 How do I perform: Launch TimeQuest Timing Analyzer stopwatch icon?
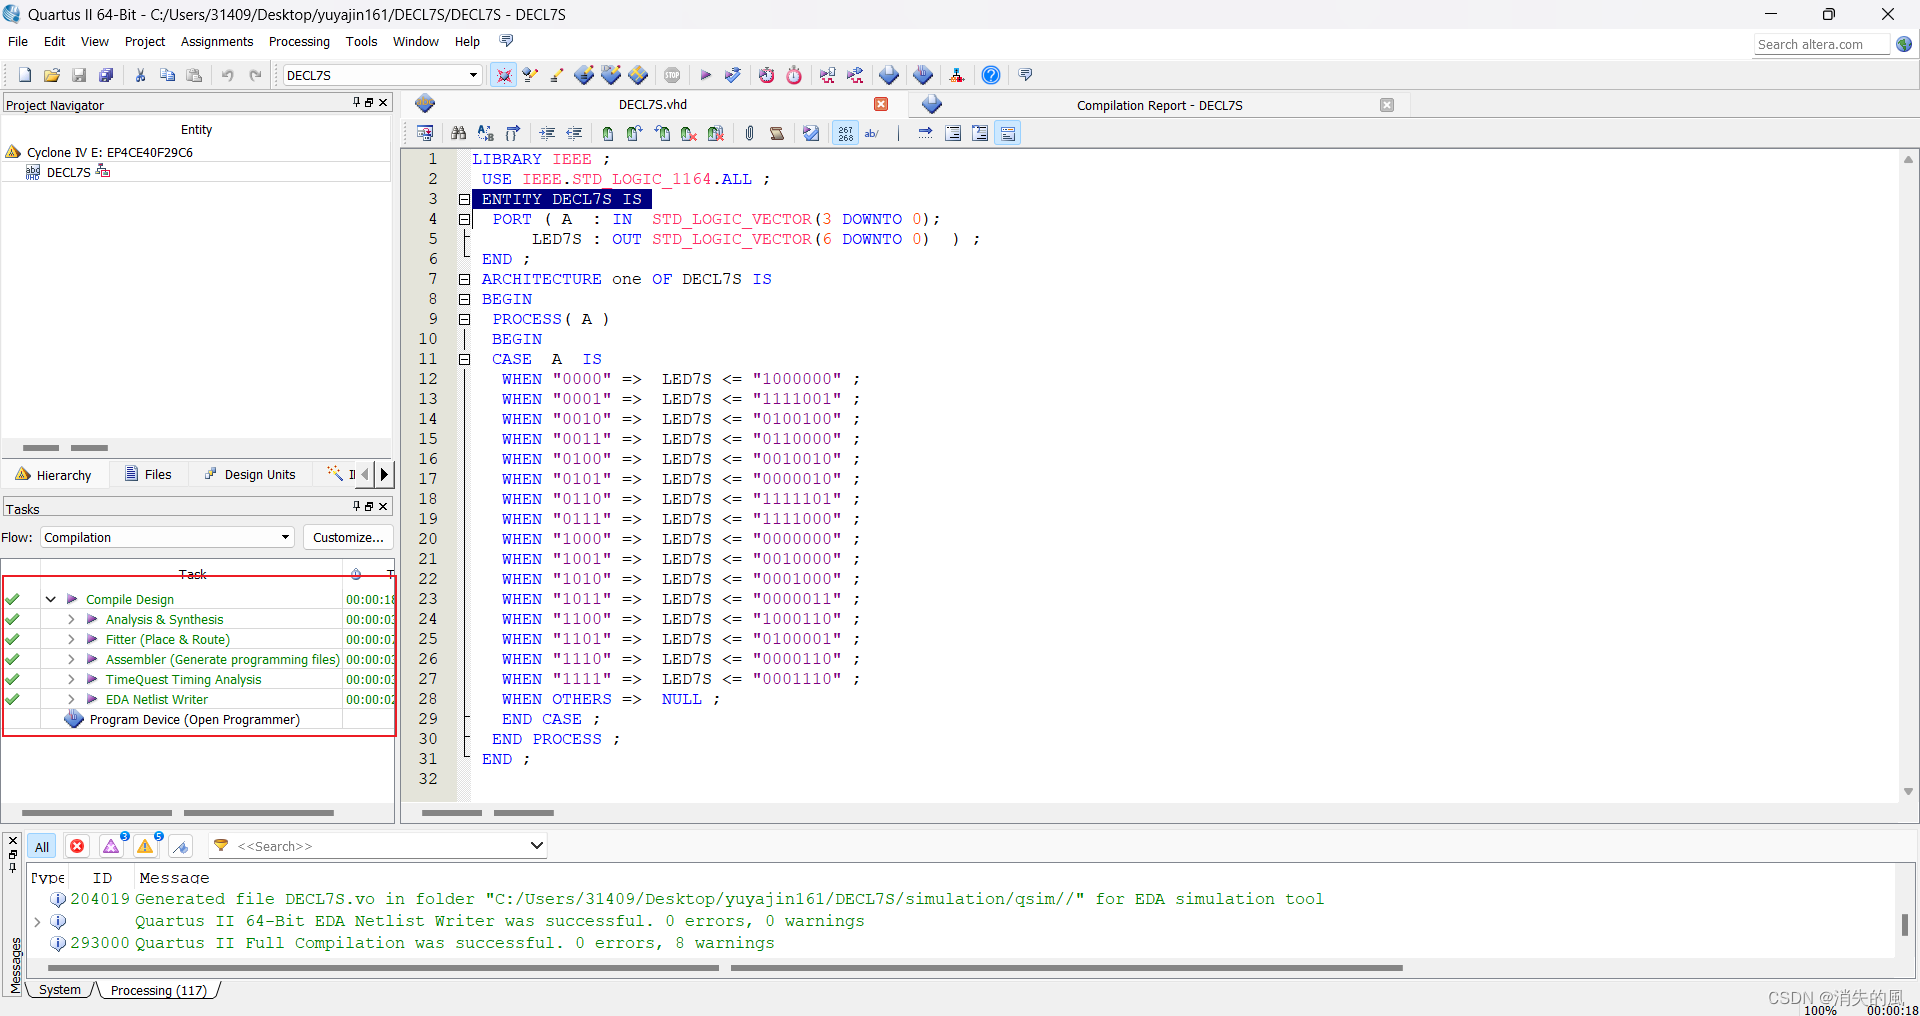(x=793, y=75)
